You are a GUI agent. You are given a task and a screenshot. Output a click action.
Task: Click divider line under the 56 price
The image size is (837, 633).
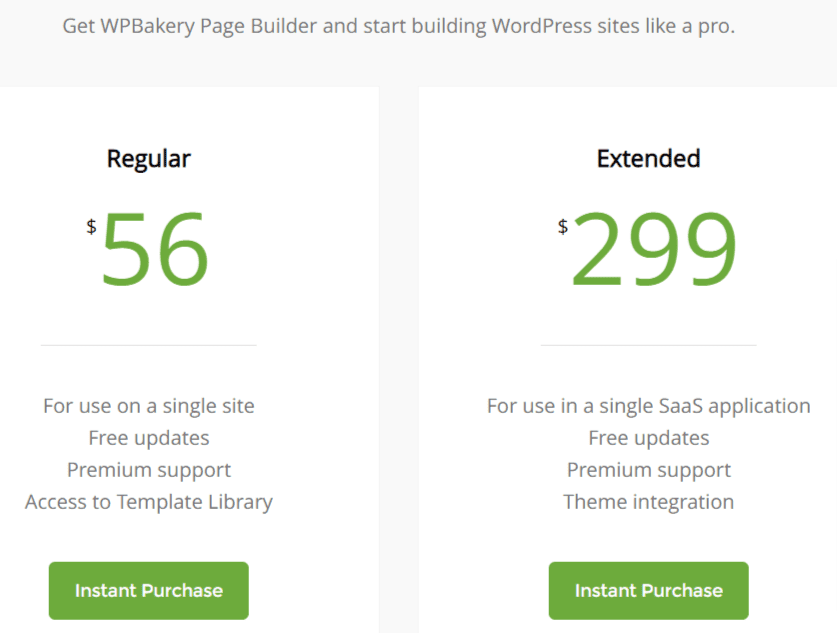148,345
